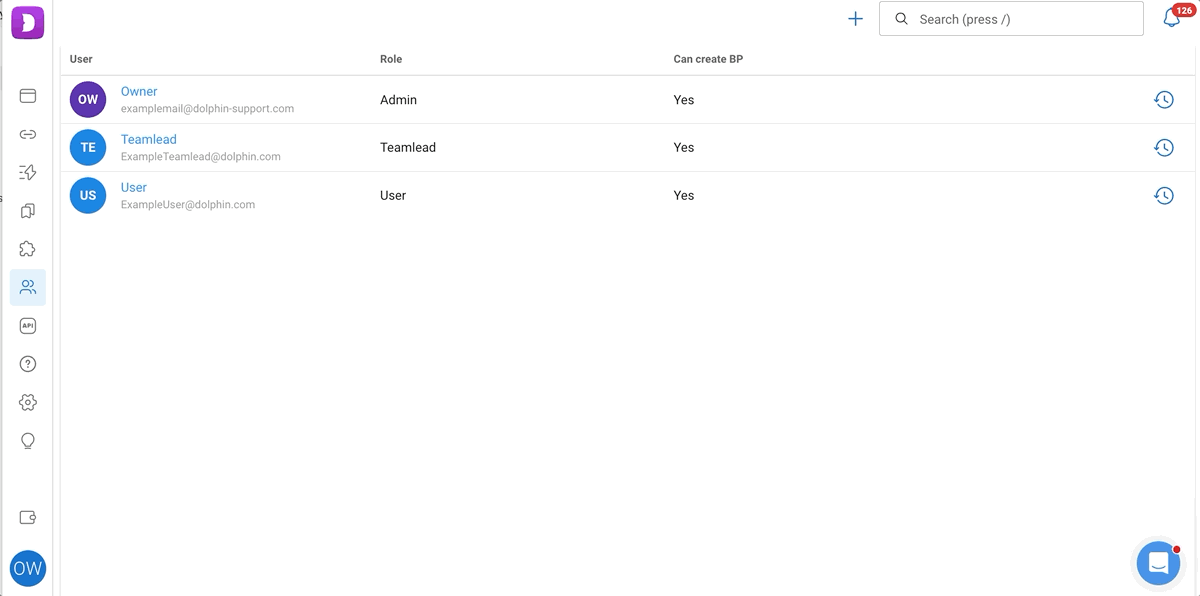The width and height of the screenshot is (1200, 596).
Task: Click the Admin role cell
Action: point(399,100)
